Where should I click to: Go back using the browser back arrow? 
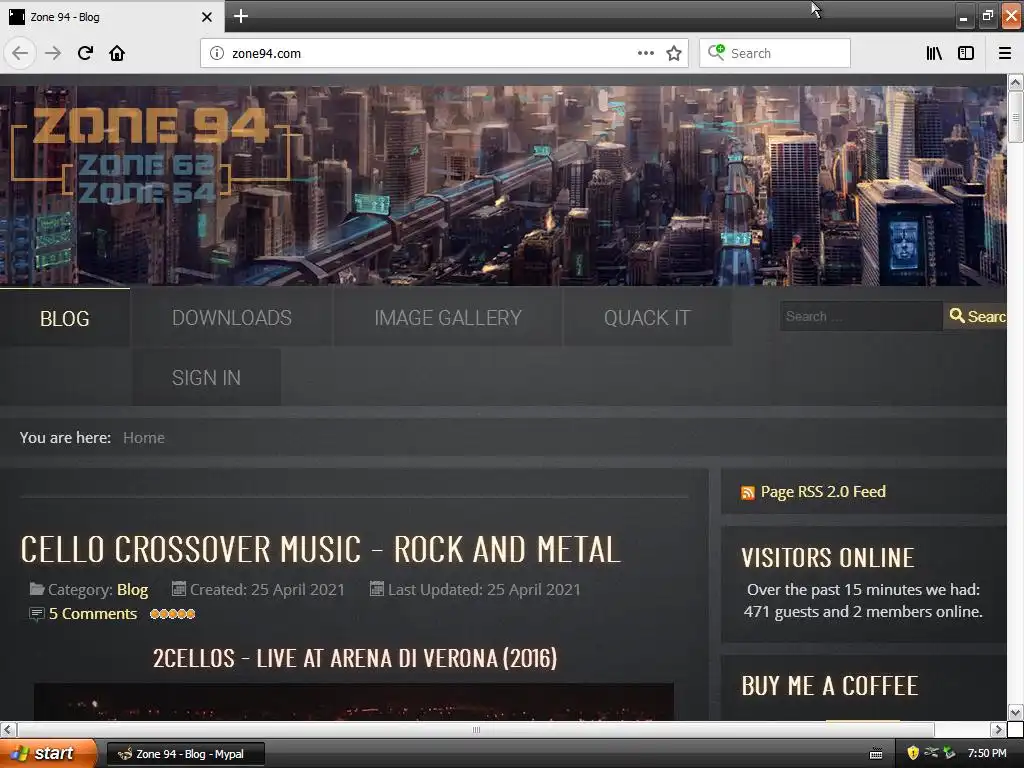point(20,53)
